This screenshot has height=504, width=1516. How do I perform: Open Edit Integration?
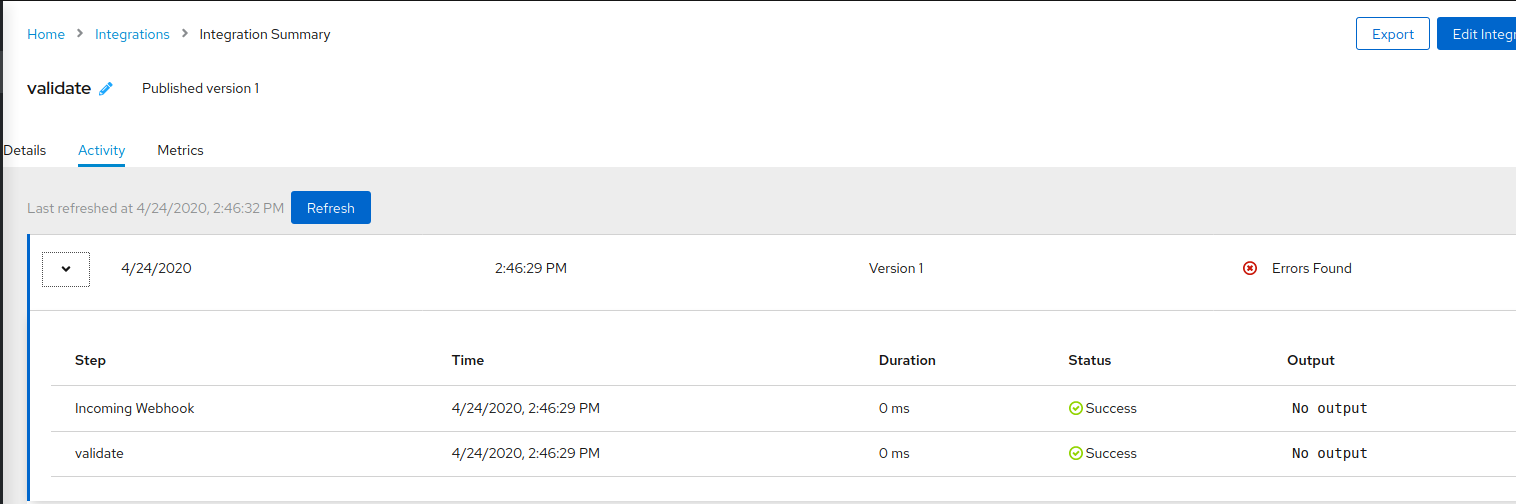1477,34
